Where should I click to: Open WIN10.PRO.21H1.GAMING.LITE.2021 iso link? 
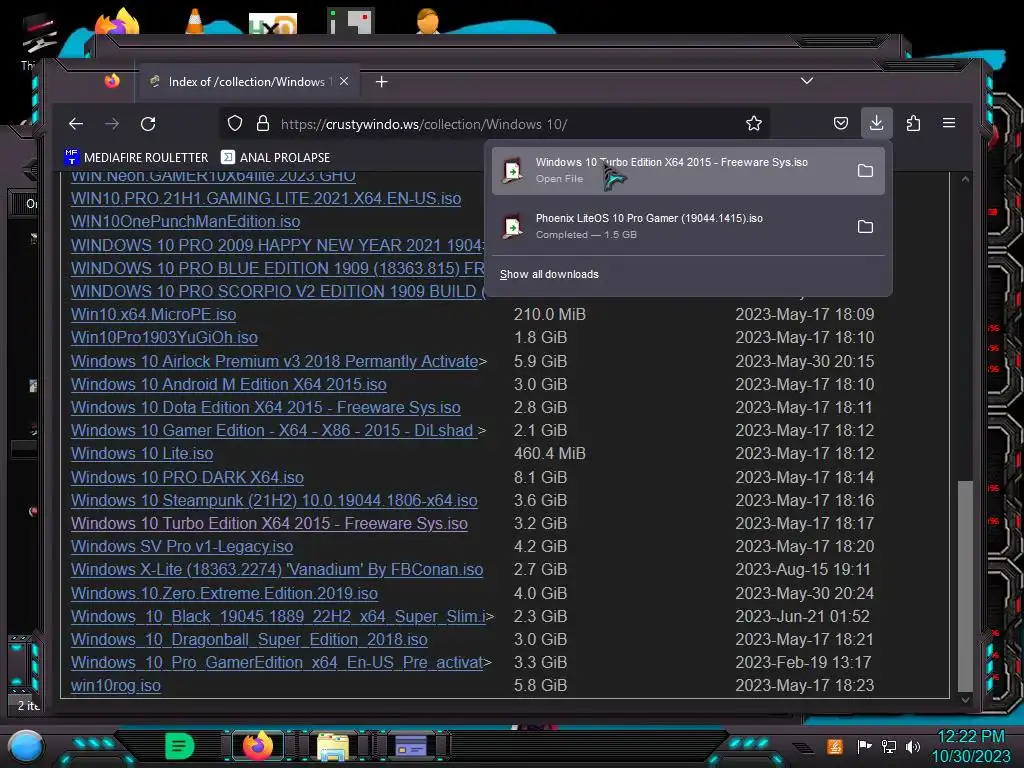point(266,199)
